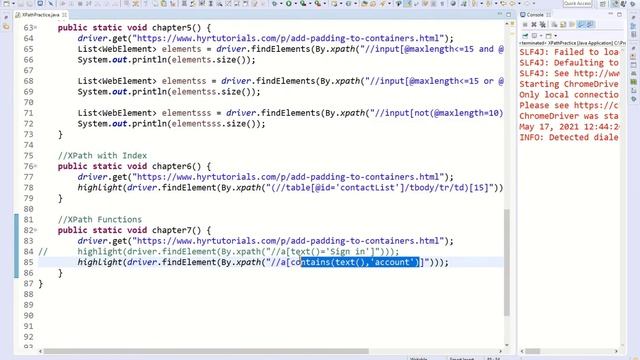Click line number 85 in the gutter

coord(28,262)
